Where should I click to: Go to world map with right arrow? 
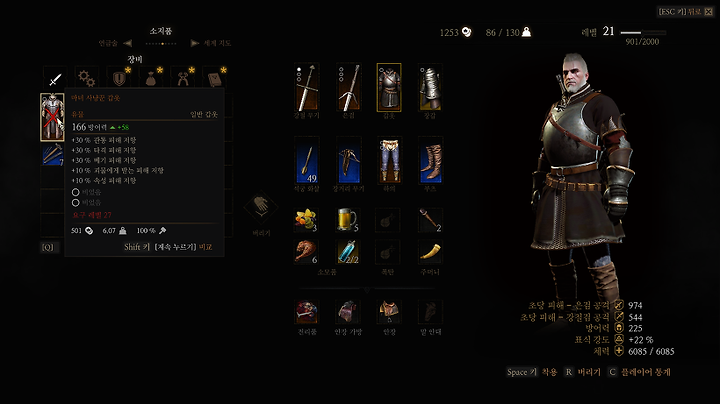[195, 43]
